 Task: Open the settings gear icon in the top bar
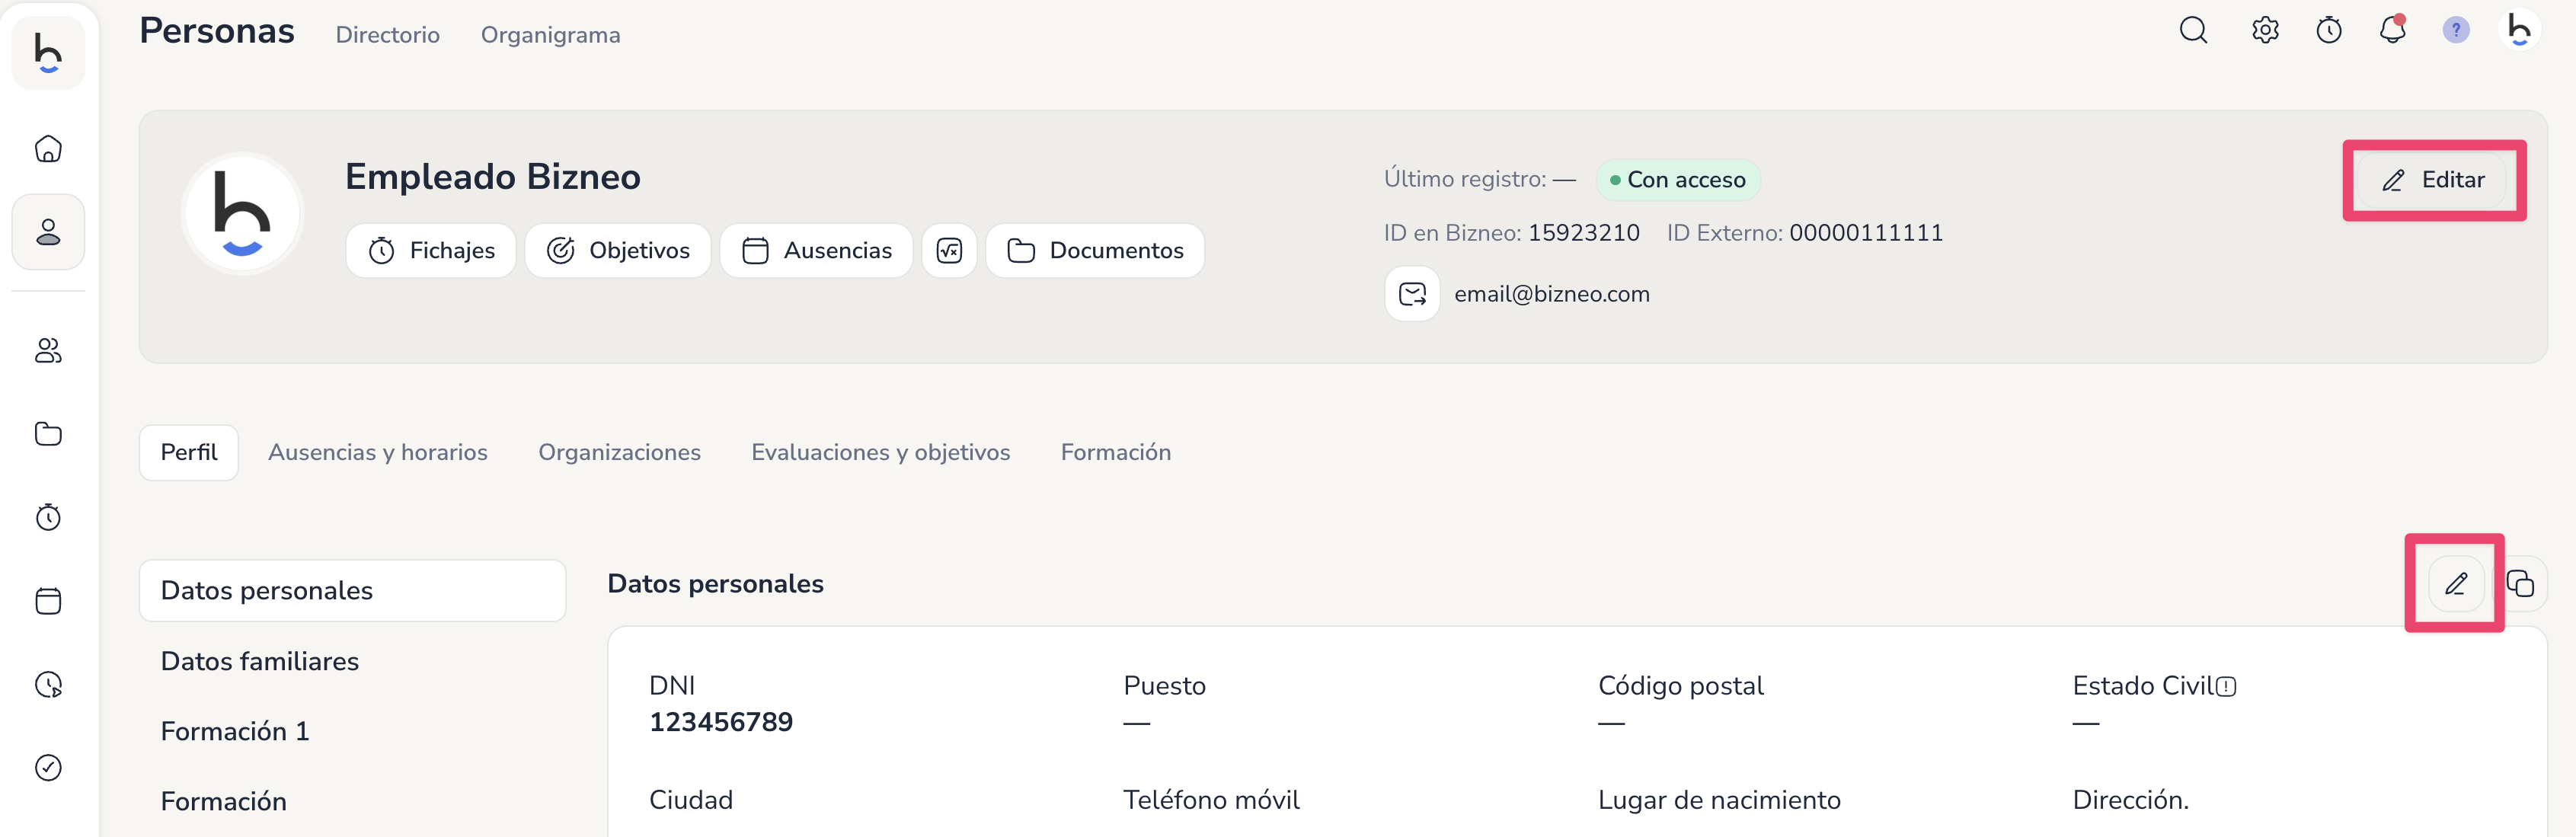(2265, 31)
